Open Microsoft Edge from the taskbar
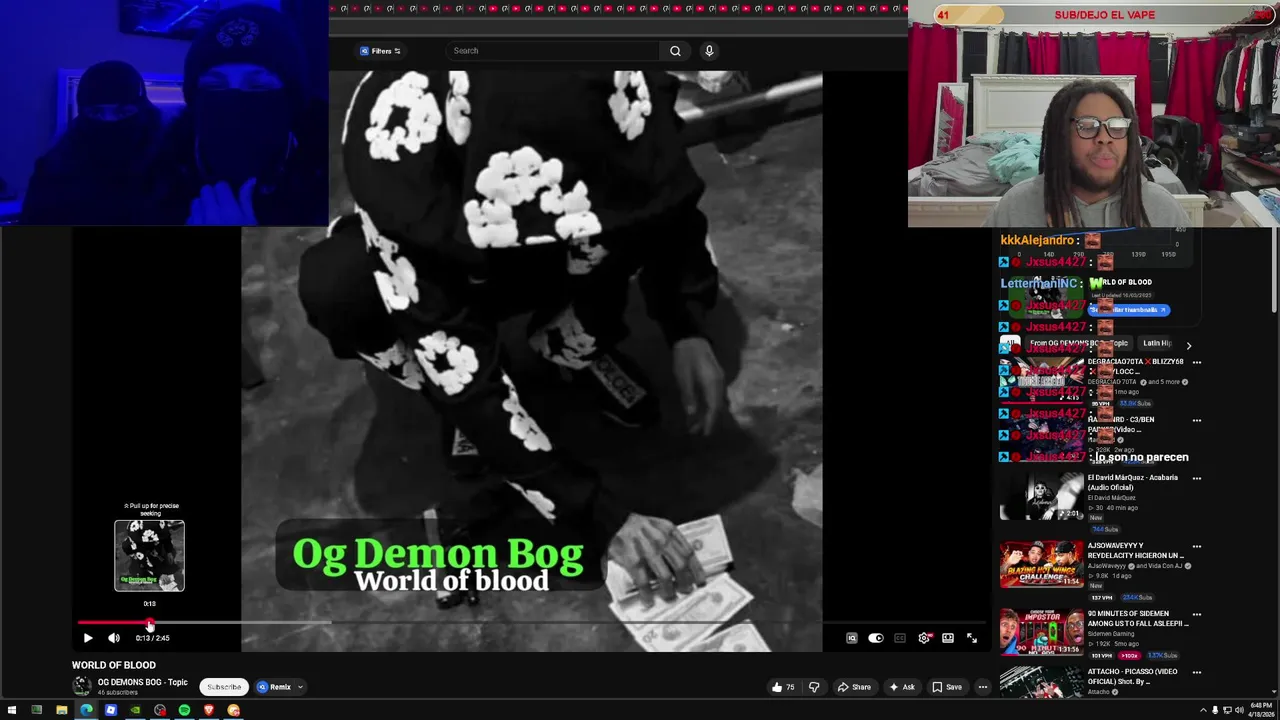Screen dimensions: 1280x720 86,710
